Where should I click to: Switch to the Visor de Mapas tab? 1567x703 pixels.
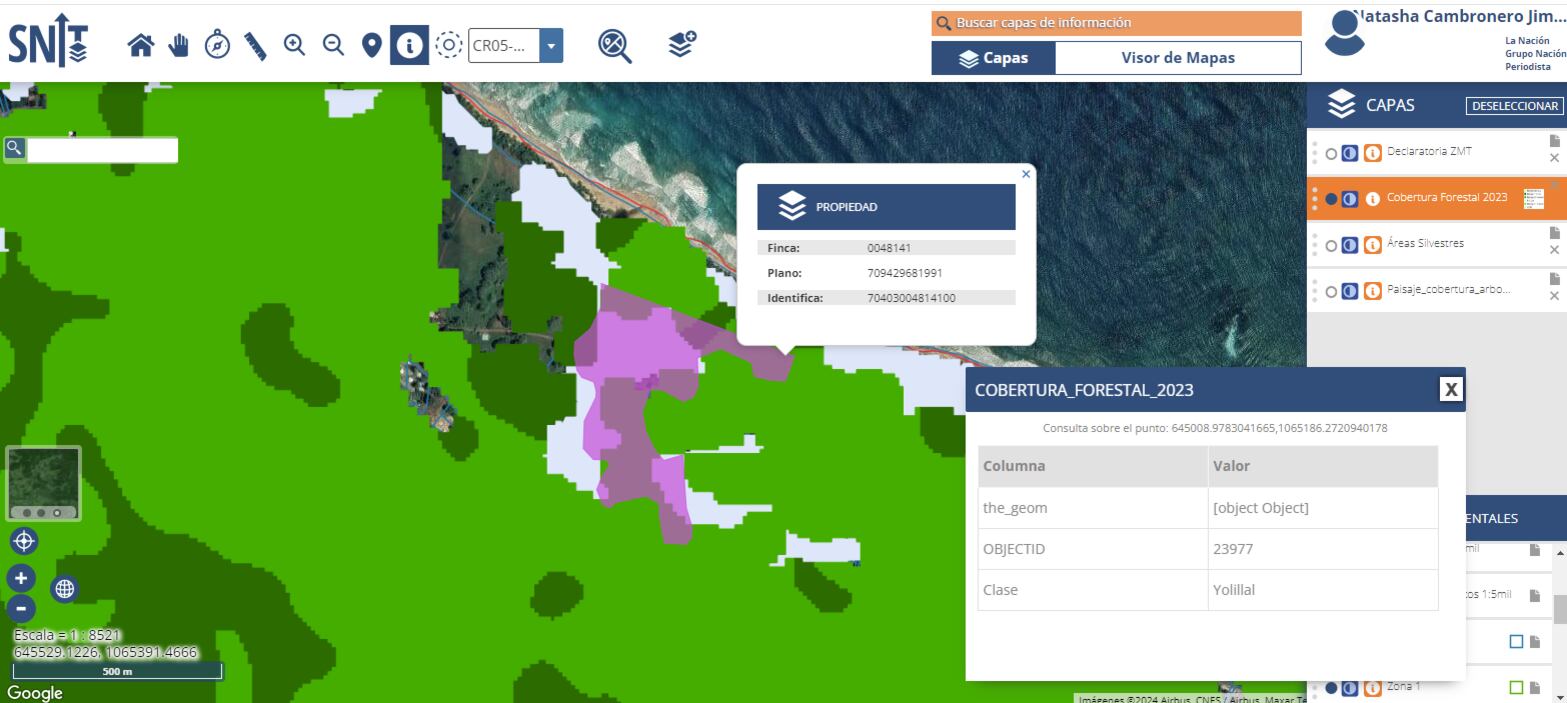click(1177, 58)
